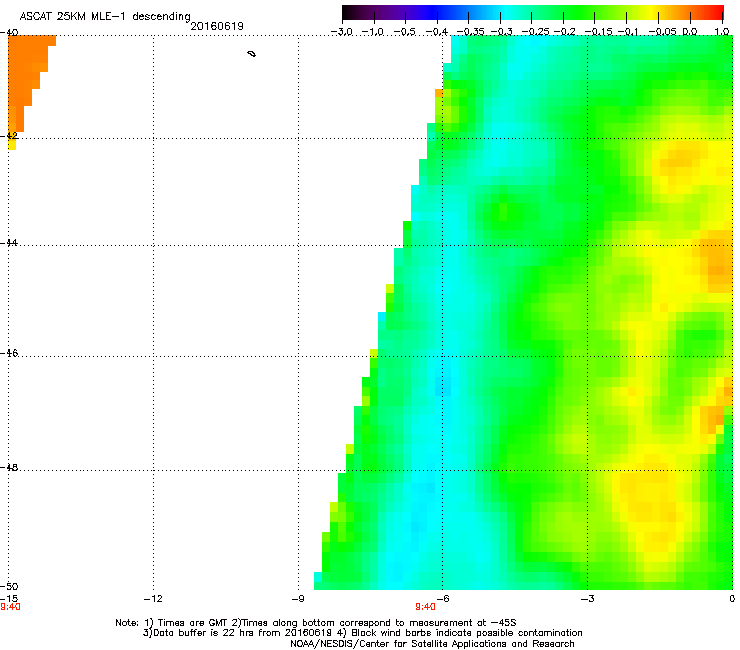Select the 1.0 color scale label
Viewport: 740px width, 650px height.
pyautogui.click(x=722, y=32)
